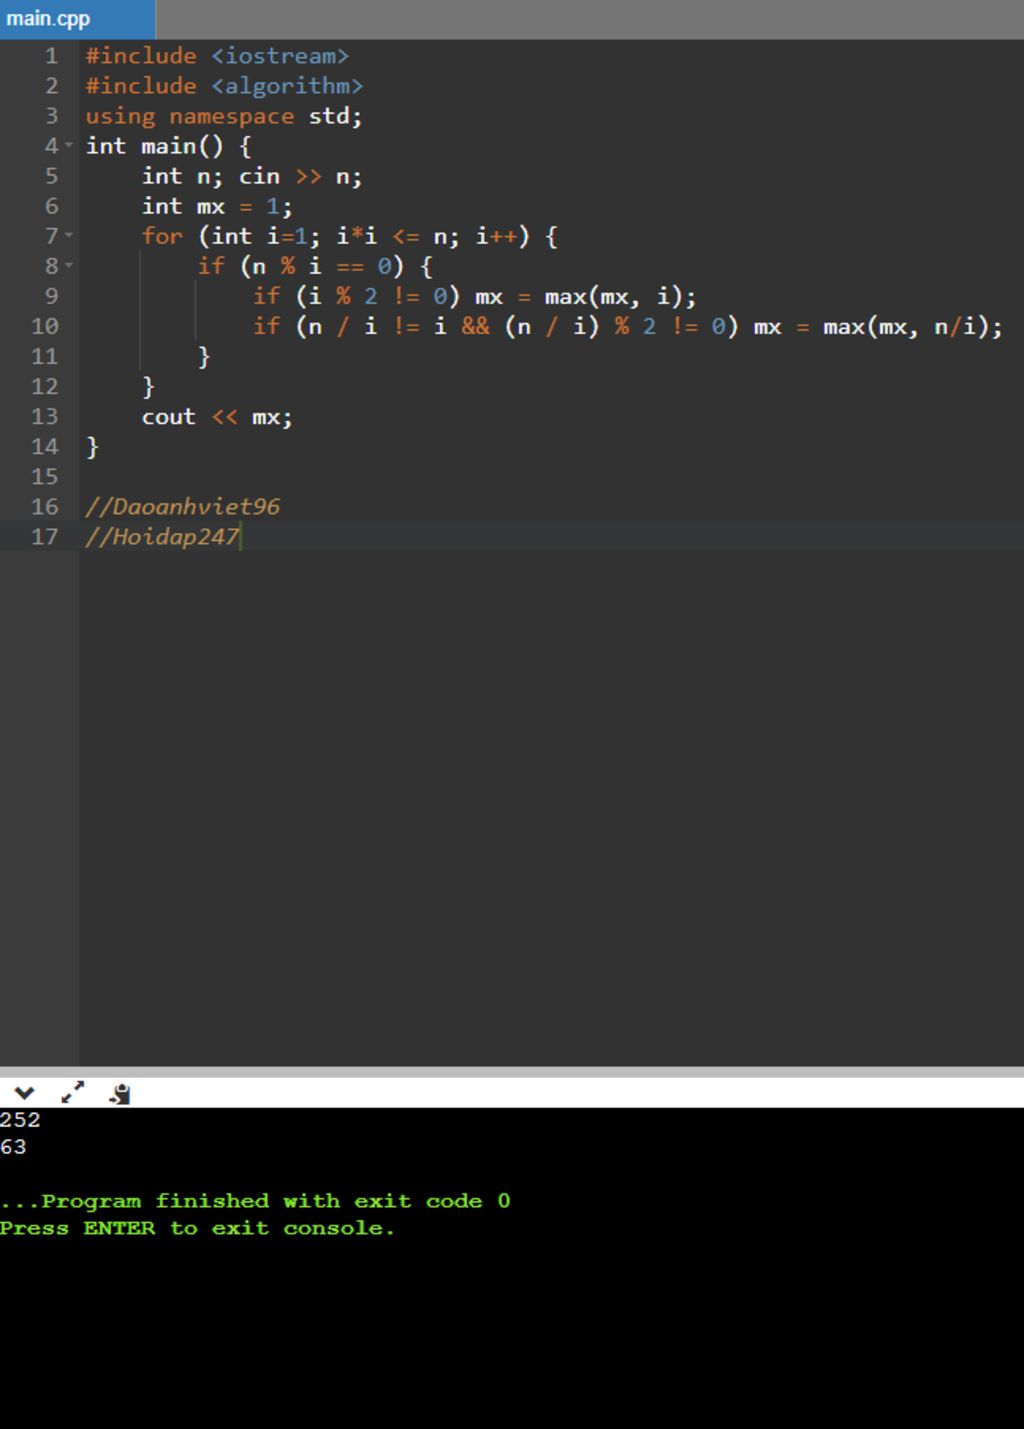
Task: Click the 'max(mx, n/i);' call on line 10
Action: (912, 326)
